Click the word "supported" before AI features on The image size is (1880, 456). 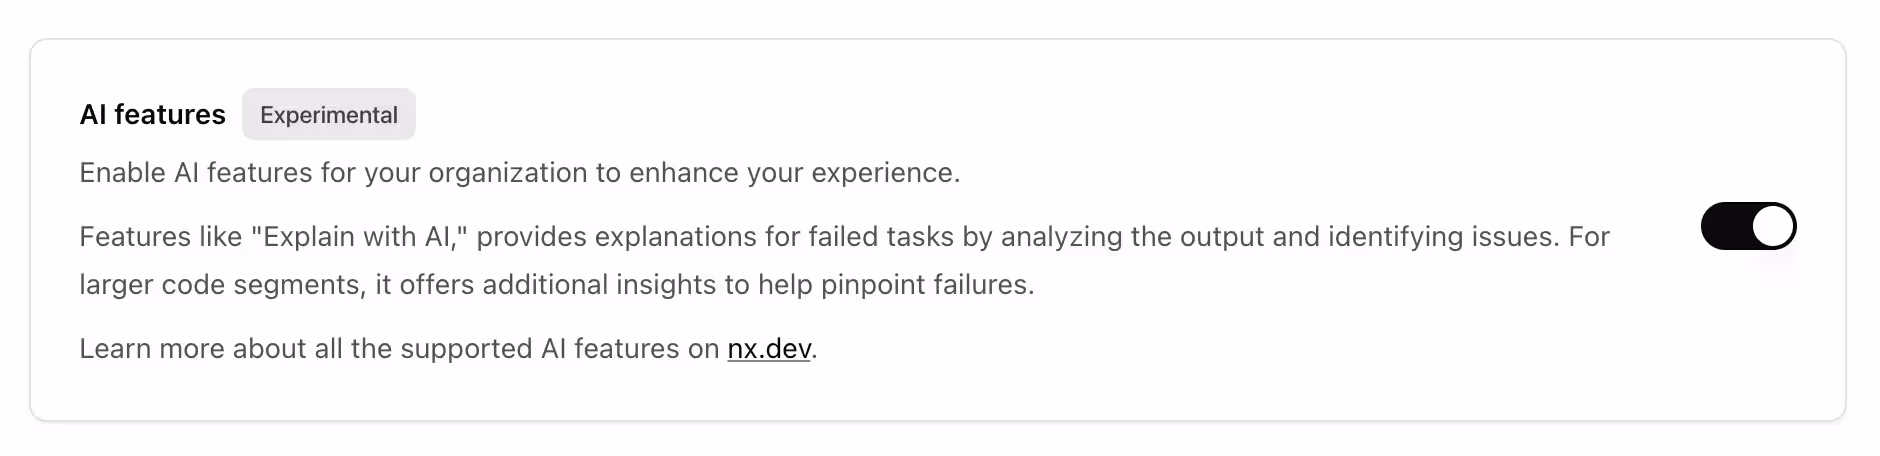tap(466, 348)
